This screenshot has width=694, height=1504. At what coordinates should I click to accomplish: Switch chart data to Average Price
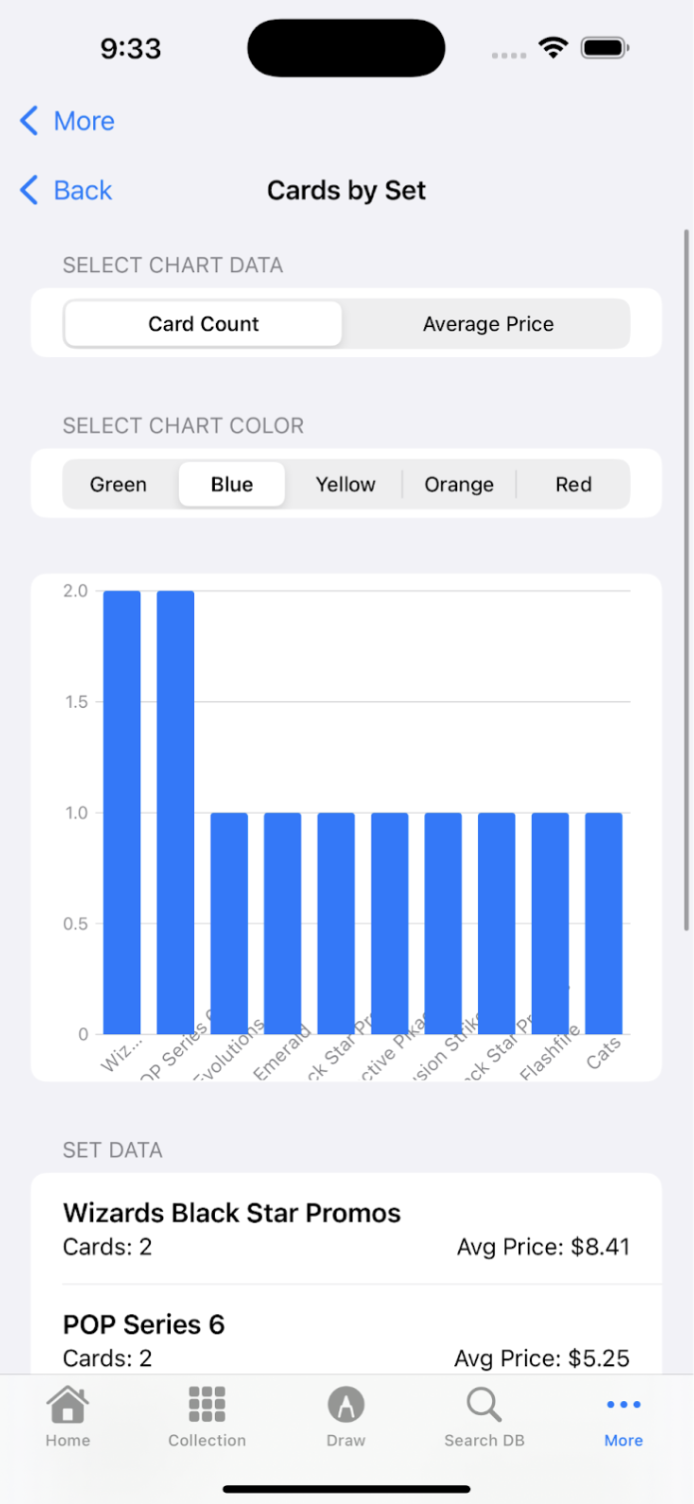(x=488, y=323)
